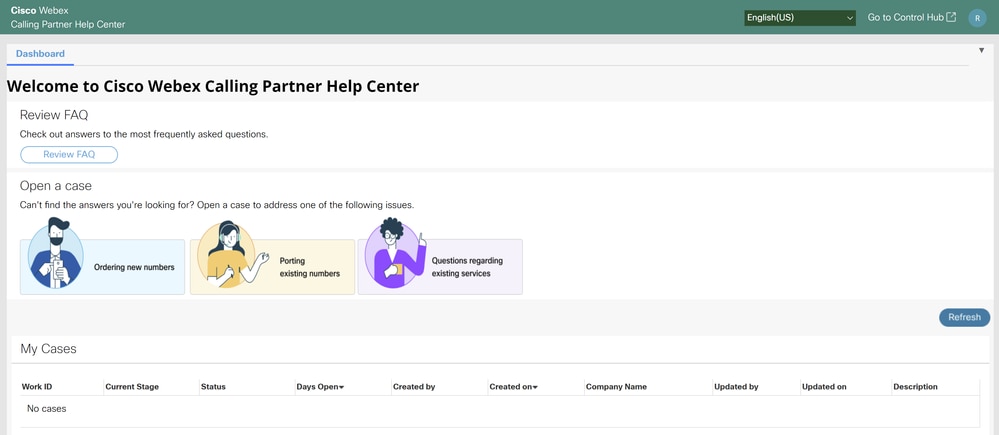Screen dimensions: 999x435
Task: Open the English(US) language dropdown
Action: [800, 18]
